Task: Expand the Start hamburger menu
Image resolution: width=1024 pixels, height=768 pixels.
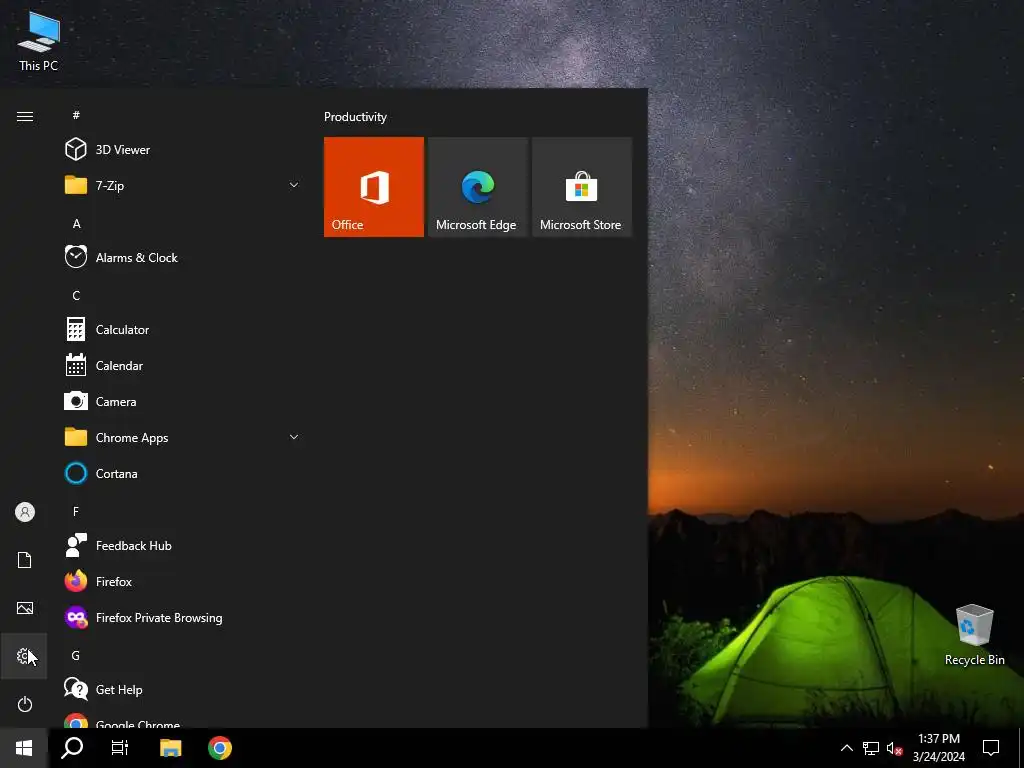Action: 24,116
